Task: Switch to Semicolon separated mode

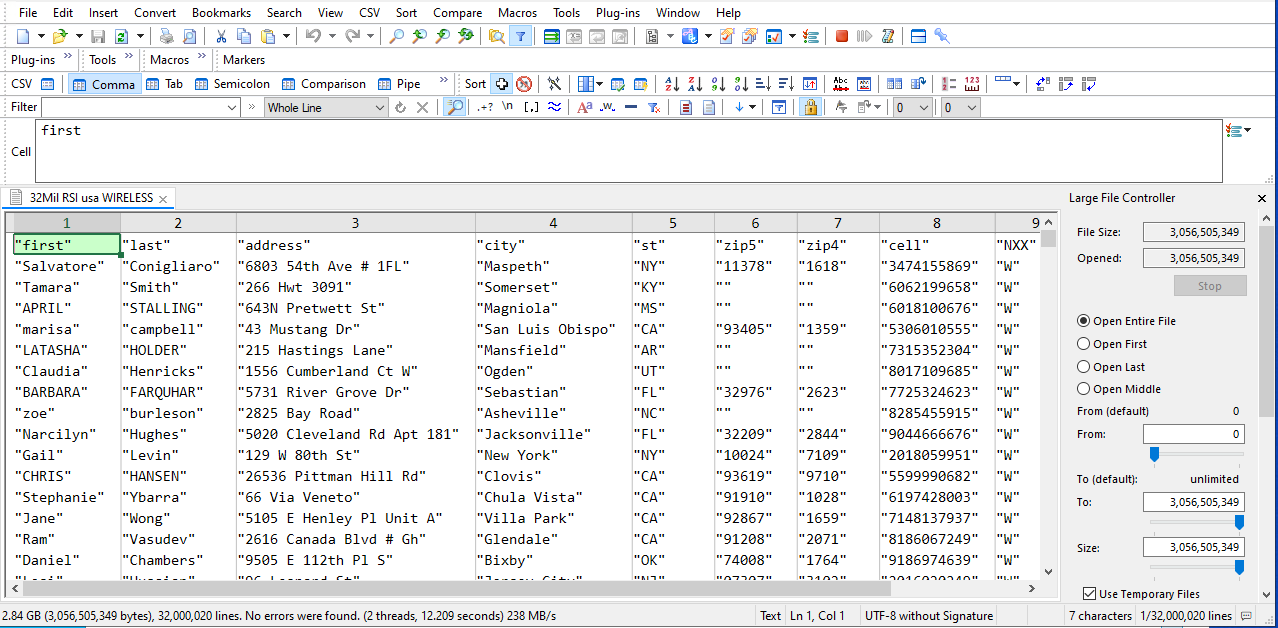Action: (x=232, y=84)
